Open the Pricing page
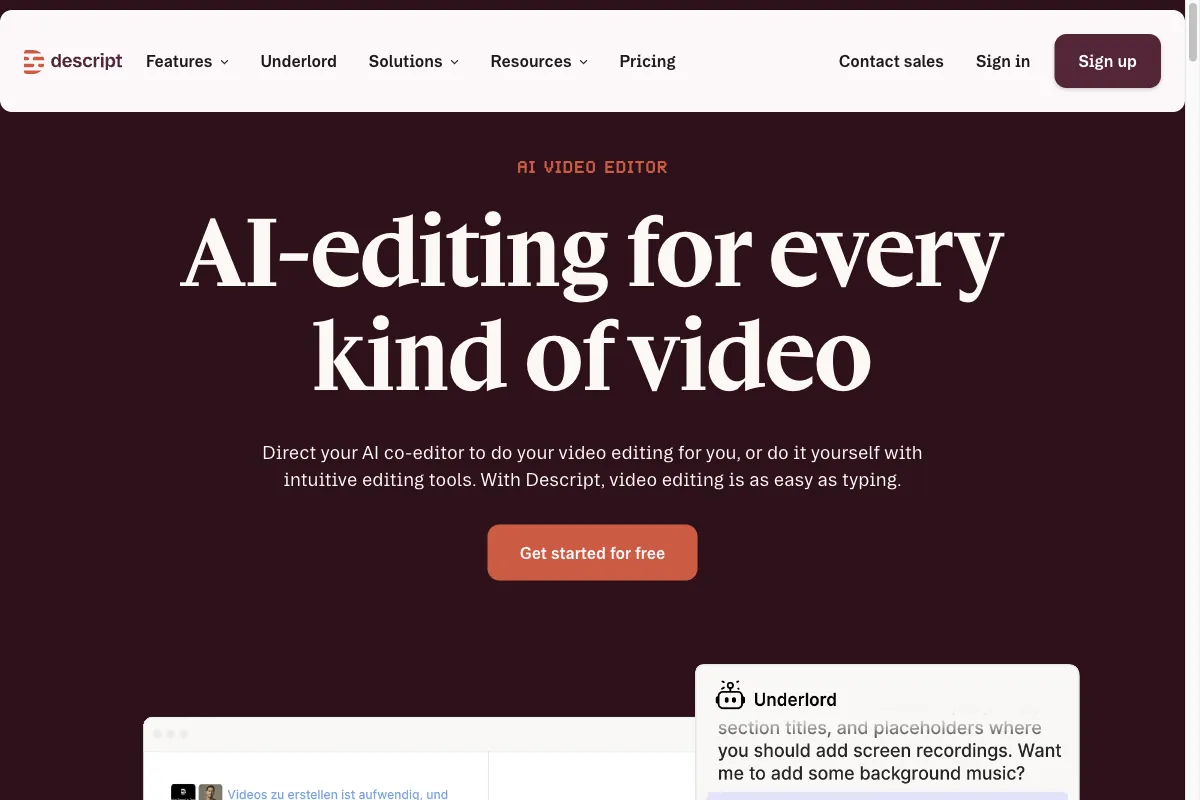Viewport: 1200px width, 800px height. click(x=648, y=61)
